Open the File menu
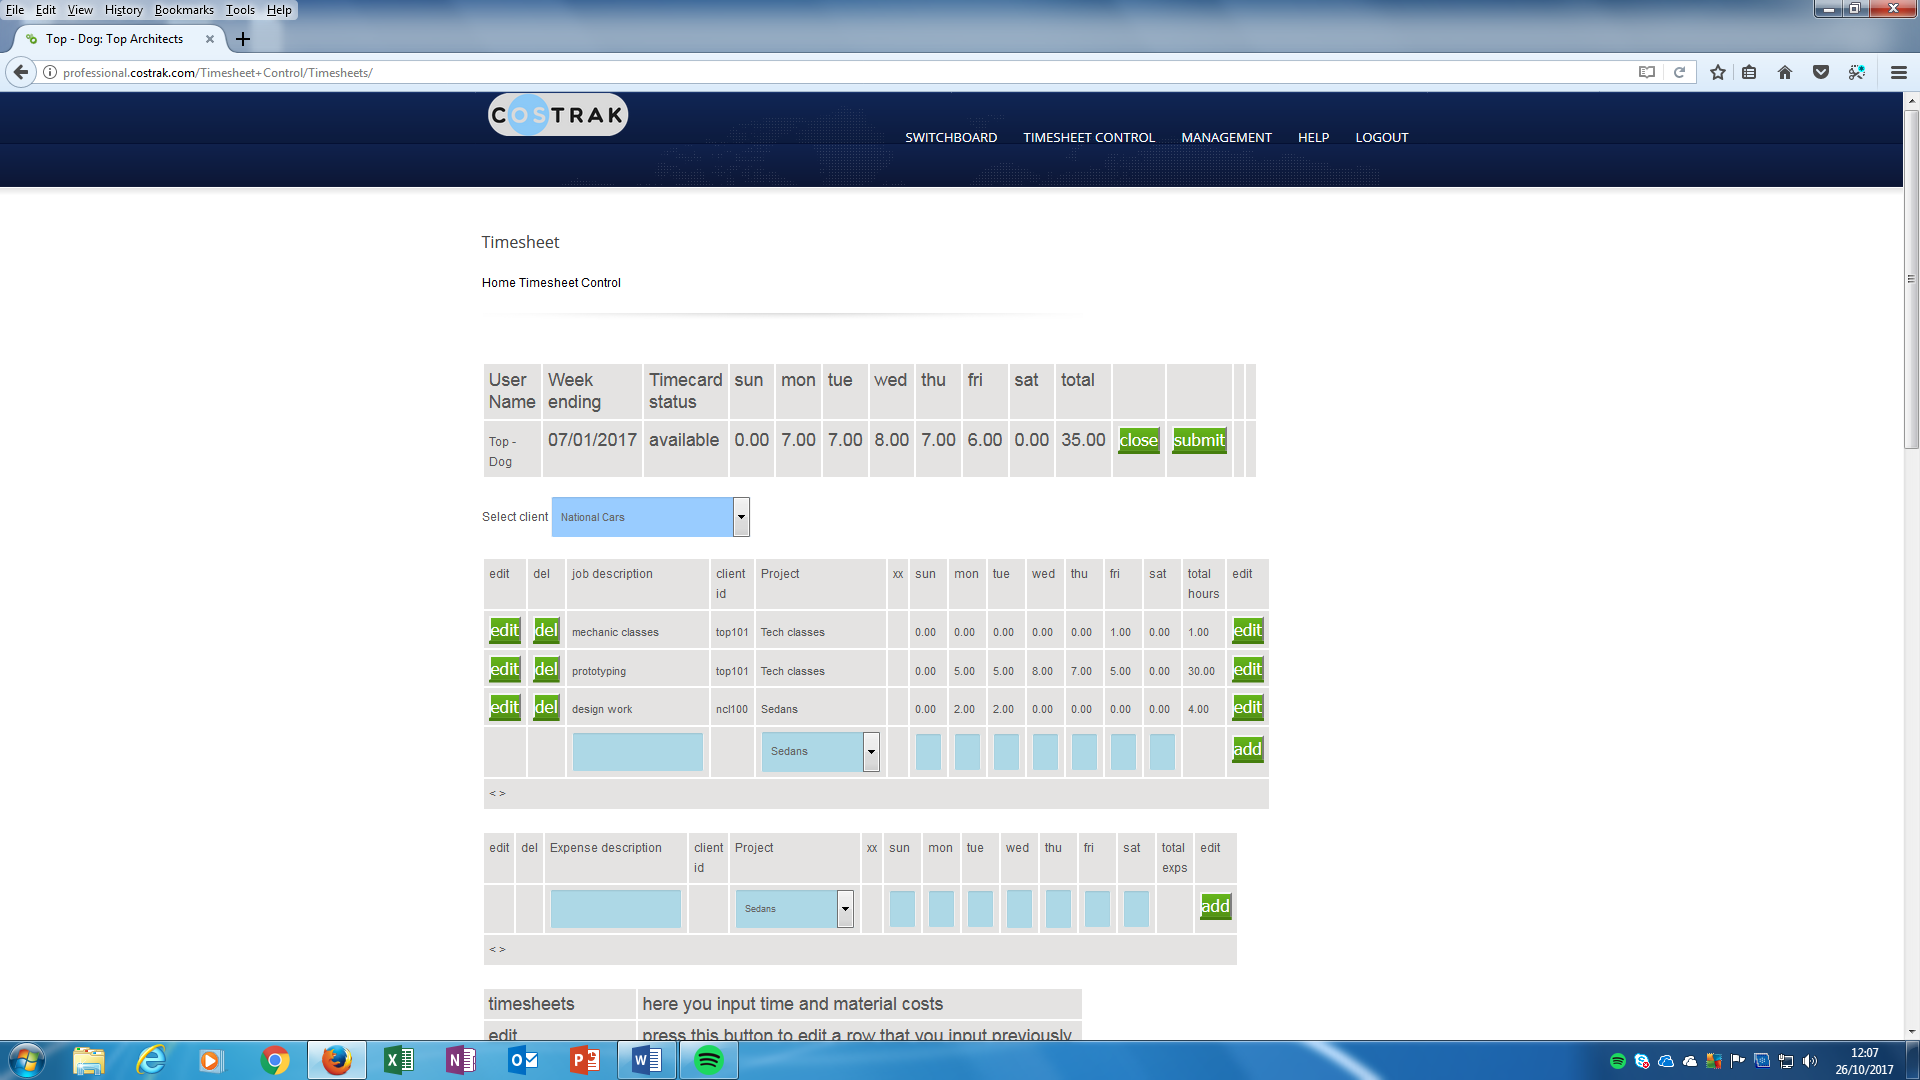This screenshot has width=1920, height=1080. click(15, 10)
